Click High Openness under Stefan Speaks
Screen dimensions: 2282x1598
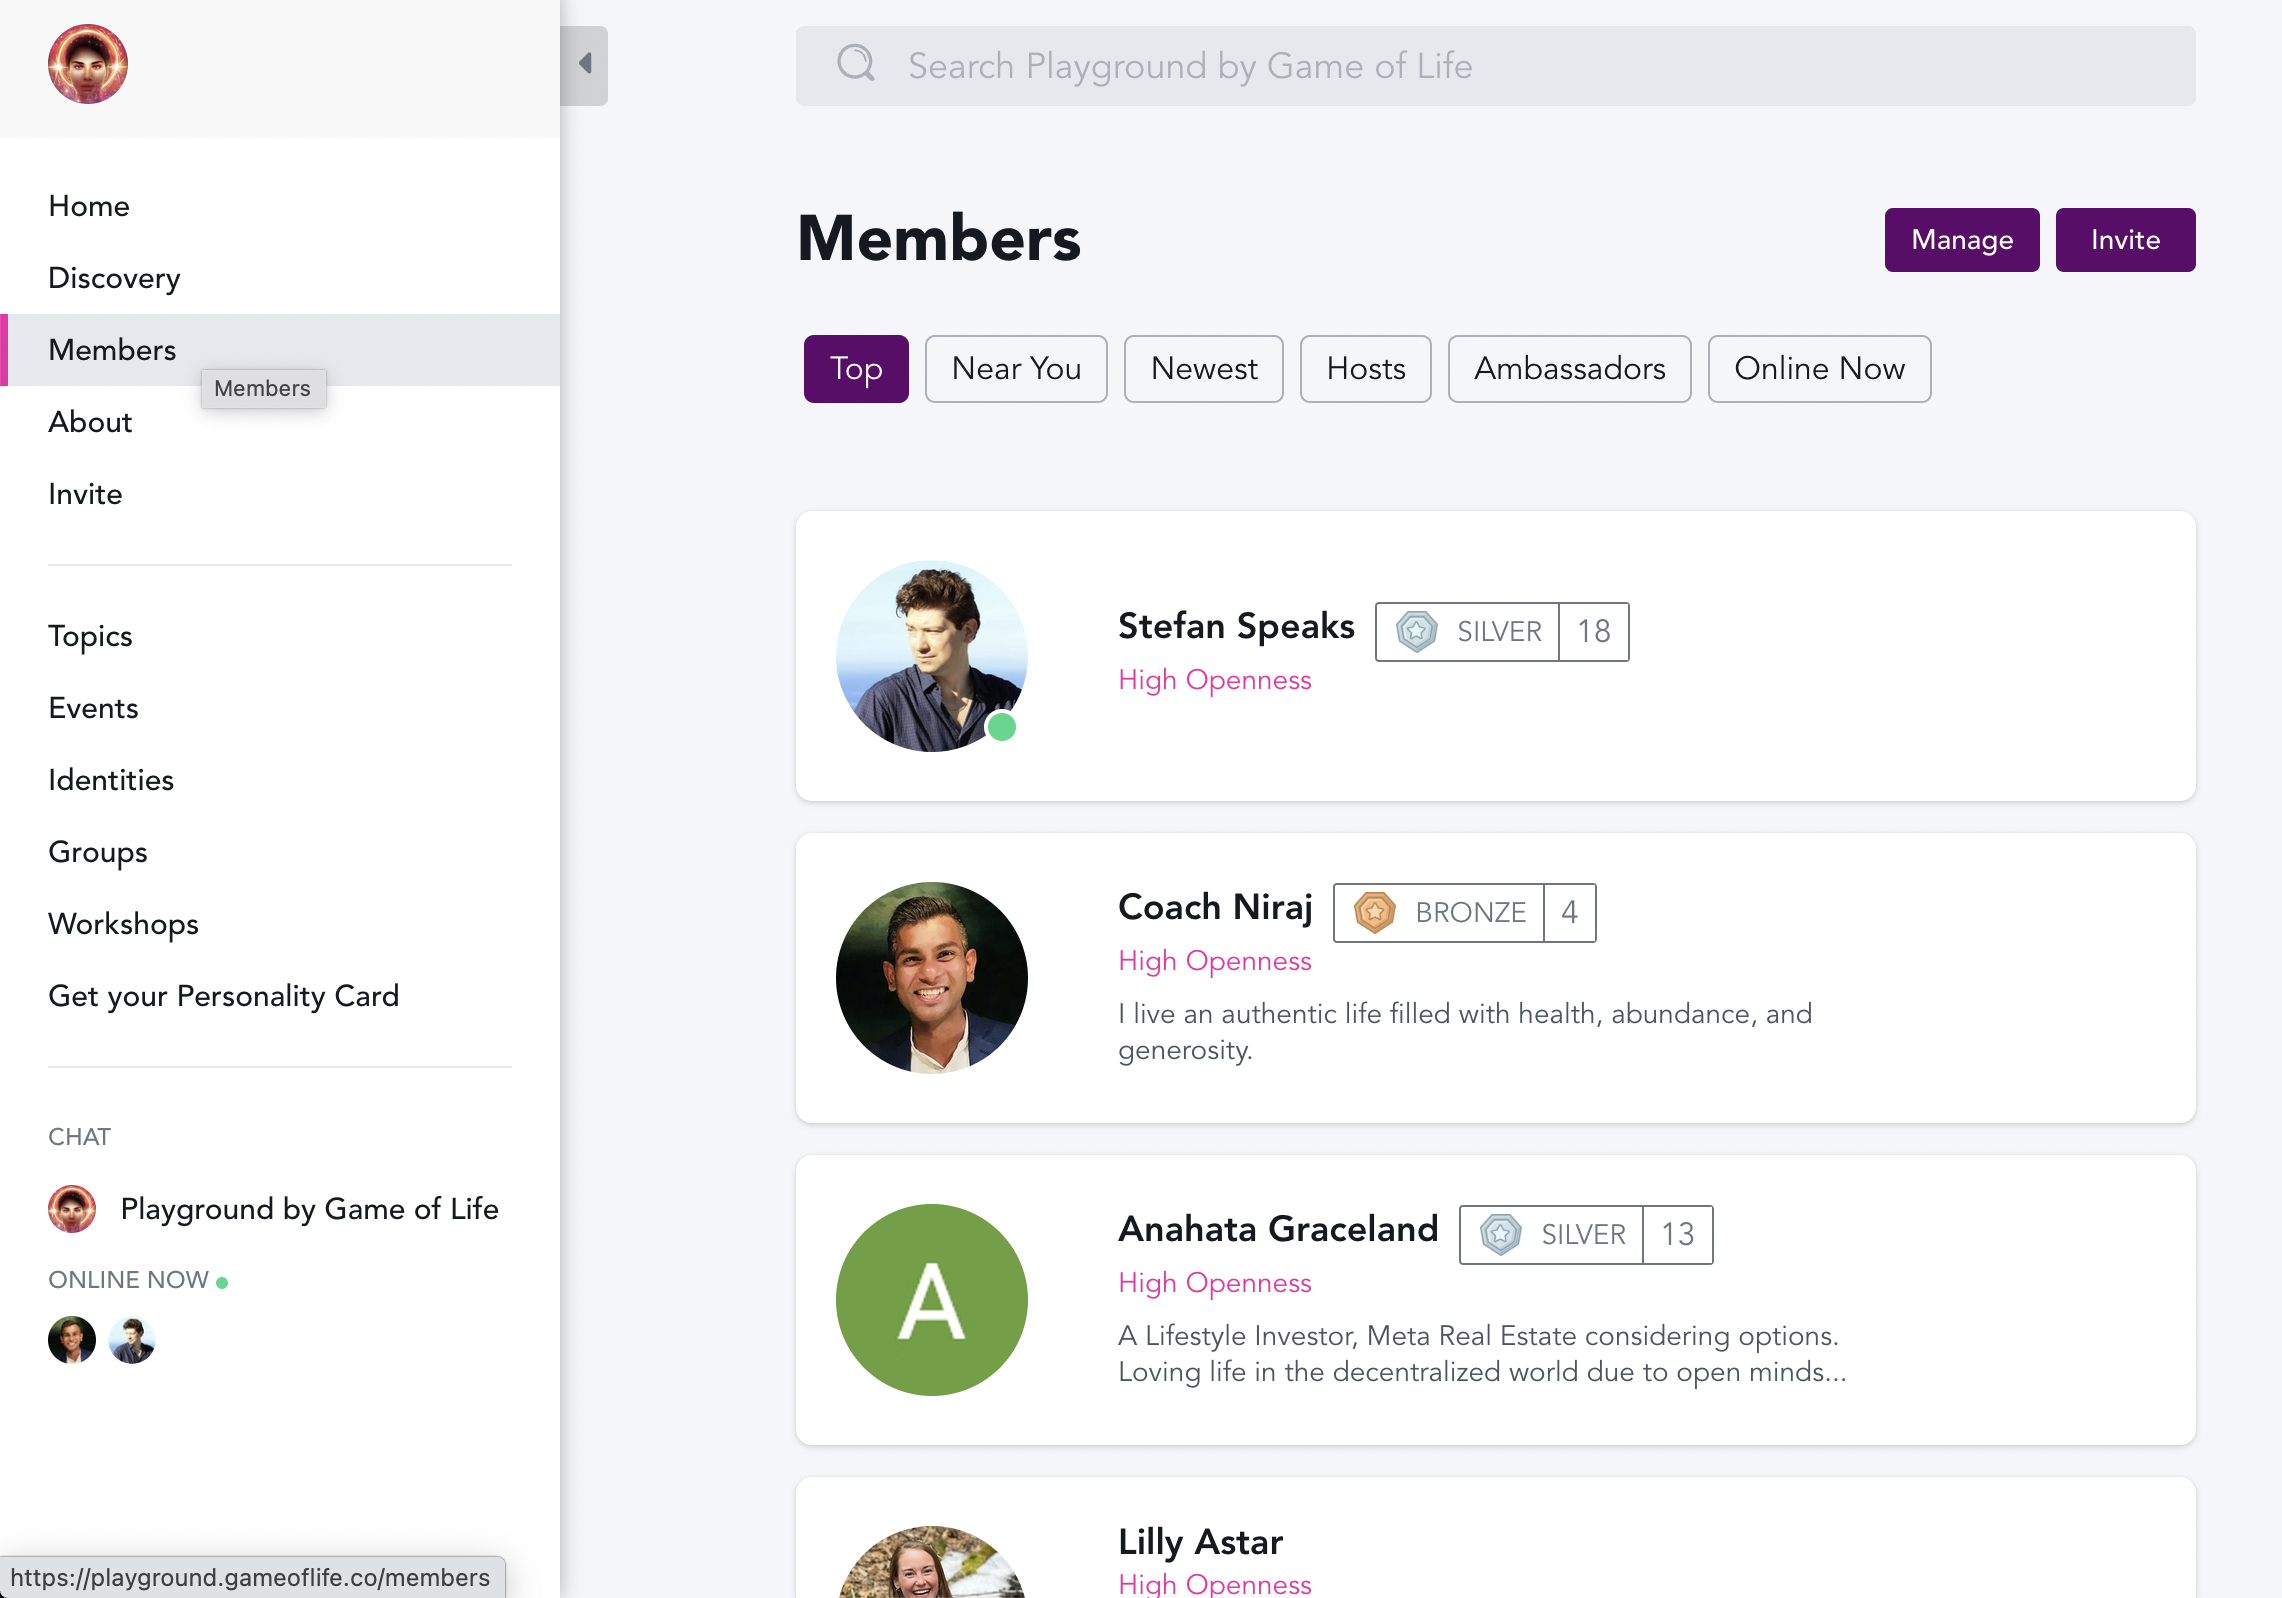pos(1215,680)
